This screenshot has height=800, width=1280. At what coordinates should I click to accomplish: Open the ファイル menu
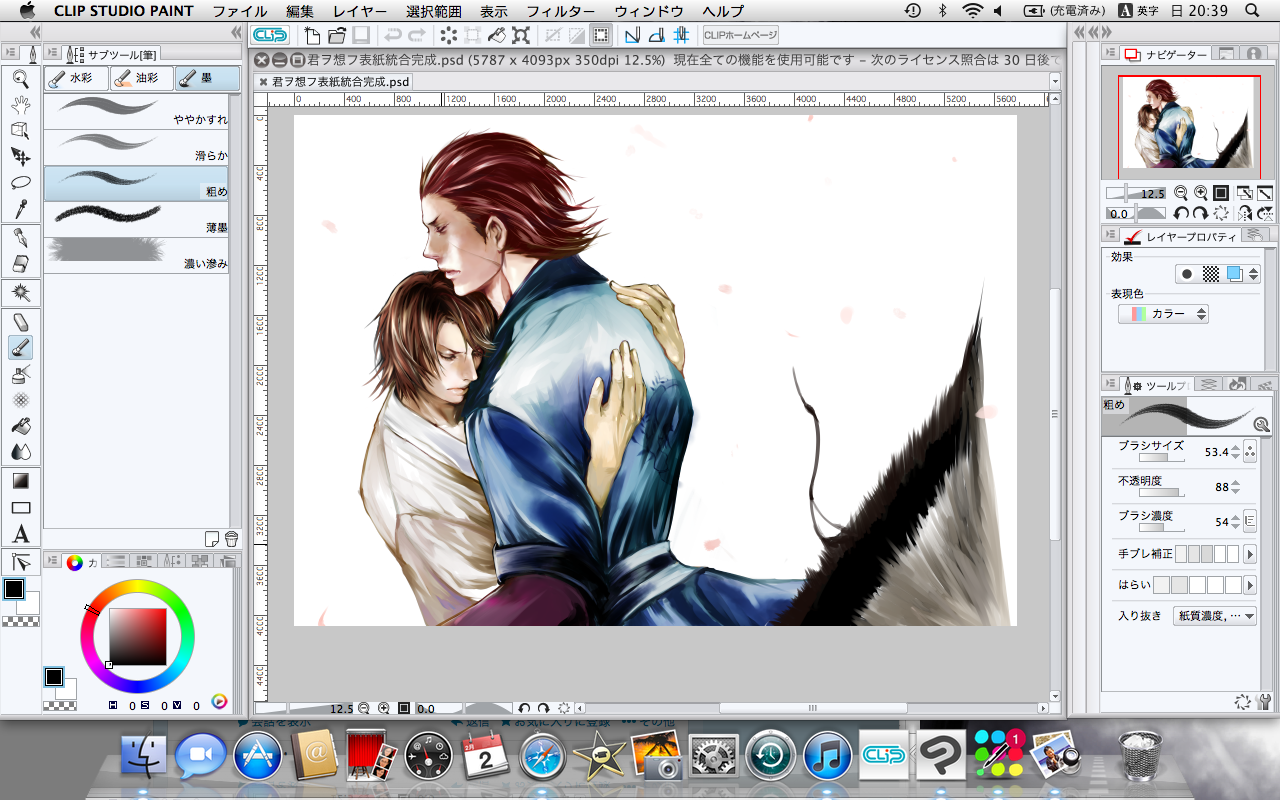[240, 11]
